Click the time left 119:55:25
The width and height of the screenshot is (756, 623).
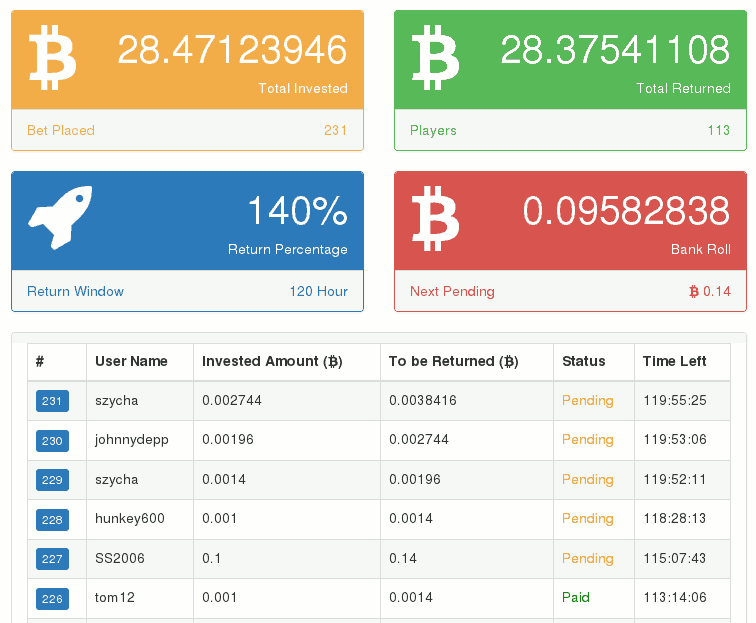675,401
